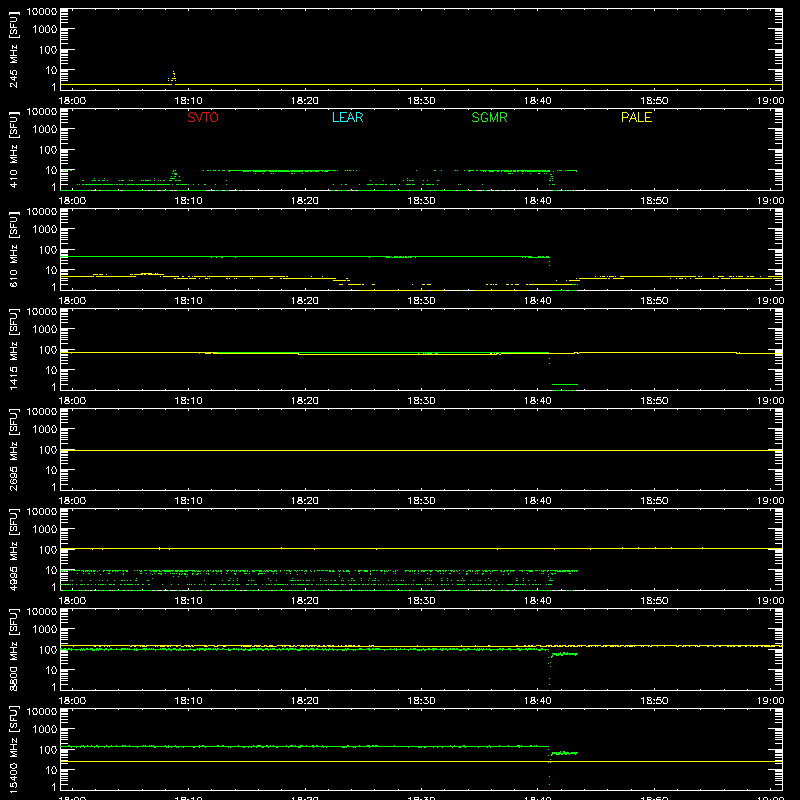Click the 10000 y-axis label of 245 MHz plot
800x800 pixels.
42,12
